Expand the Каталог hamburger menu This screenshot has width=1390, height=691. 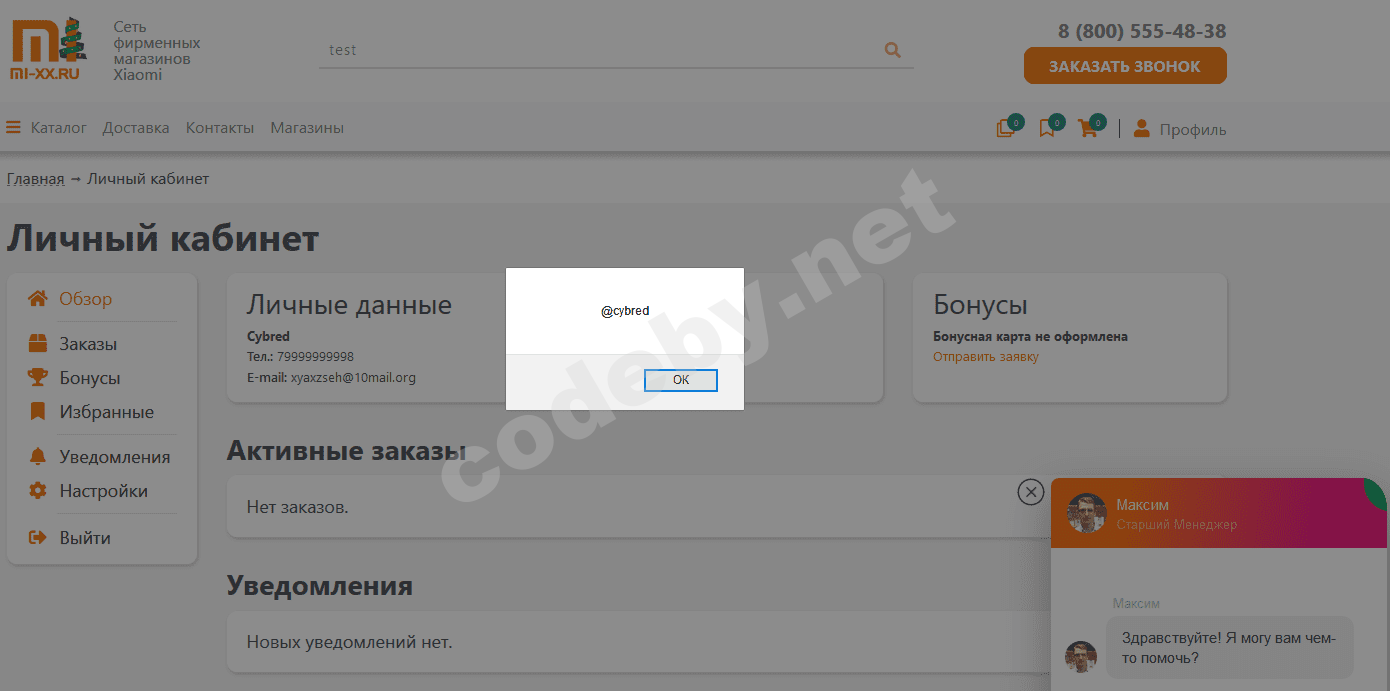coord(46,128)
